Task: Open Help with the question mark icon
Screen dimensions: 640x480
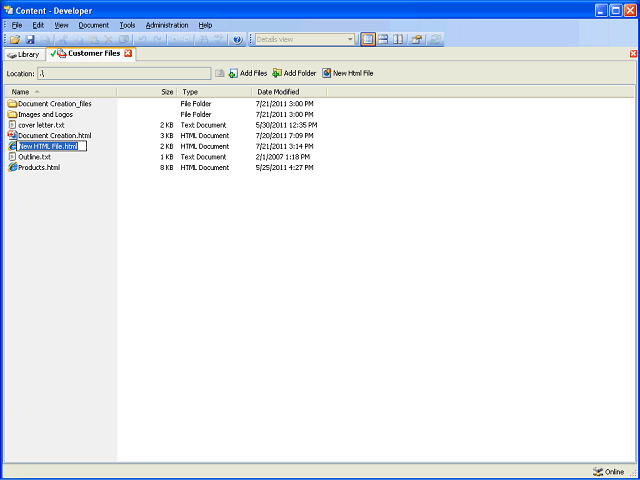Action: 238,40
